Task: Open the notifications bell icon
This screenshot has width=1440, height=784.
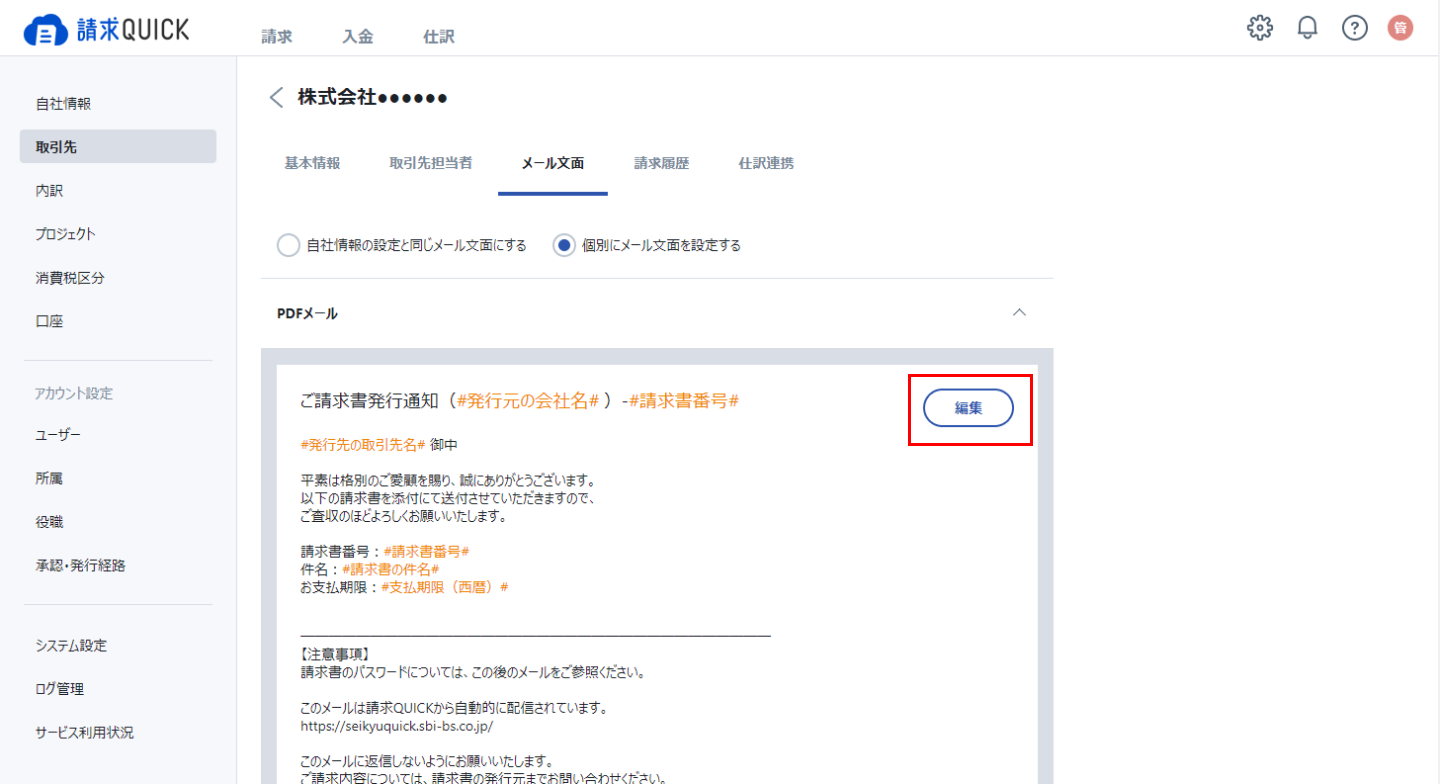Action: coord(1307,28)
